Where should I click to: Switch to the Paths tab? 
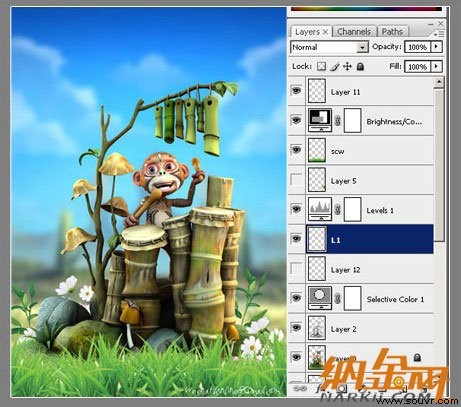coord(392,32)
